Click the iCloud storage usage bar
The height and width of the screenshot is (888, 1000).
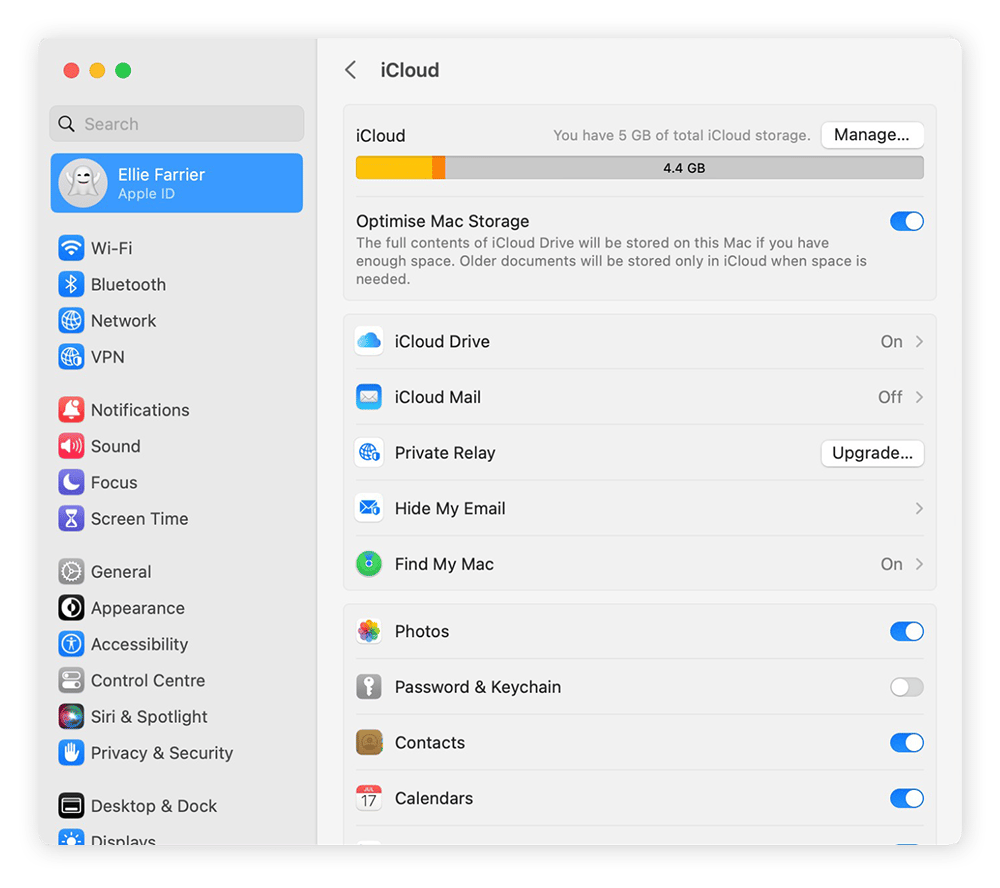pos(640,168)
